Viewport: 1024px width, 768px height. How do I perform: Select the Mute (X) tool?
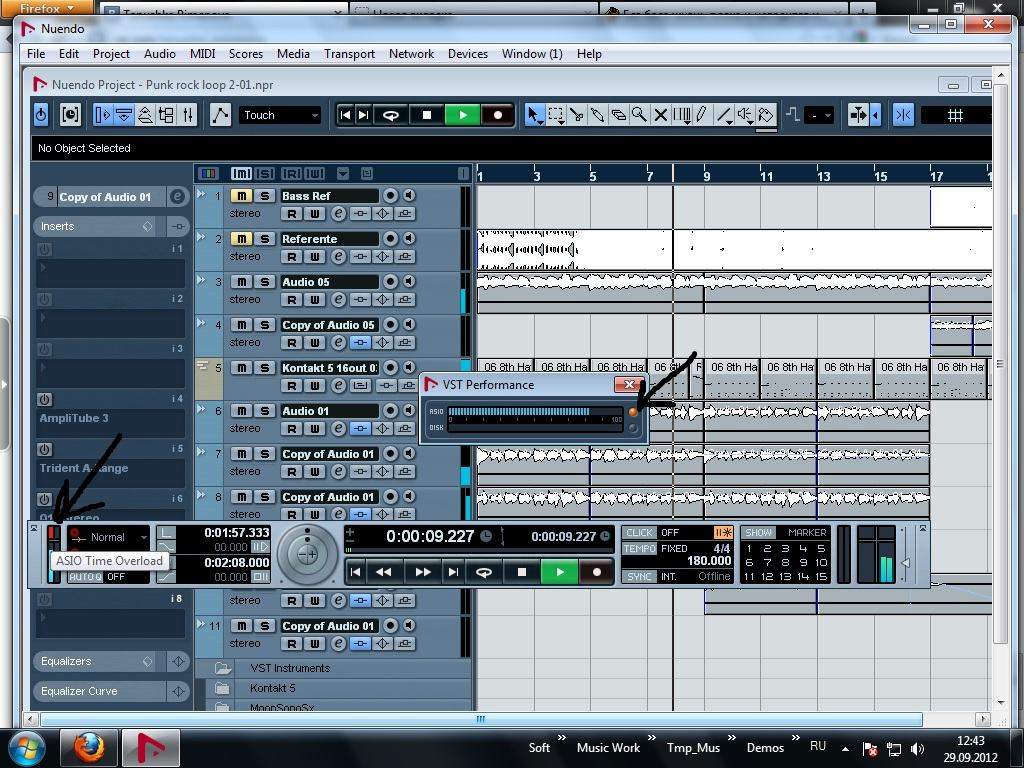pos(660,115)
